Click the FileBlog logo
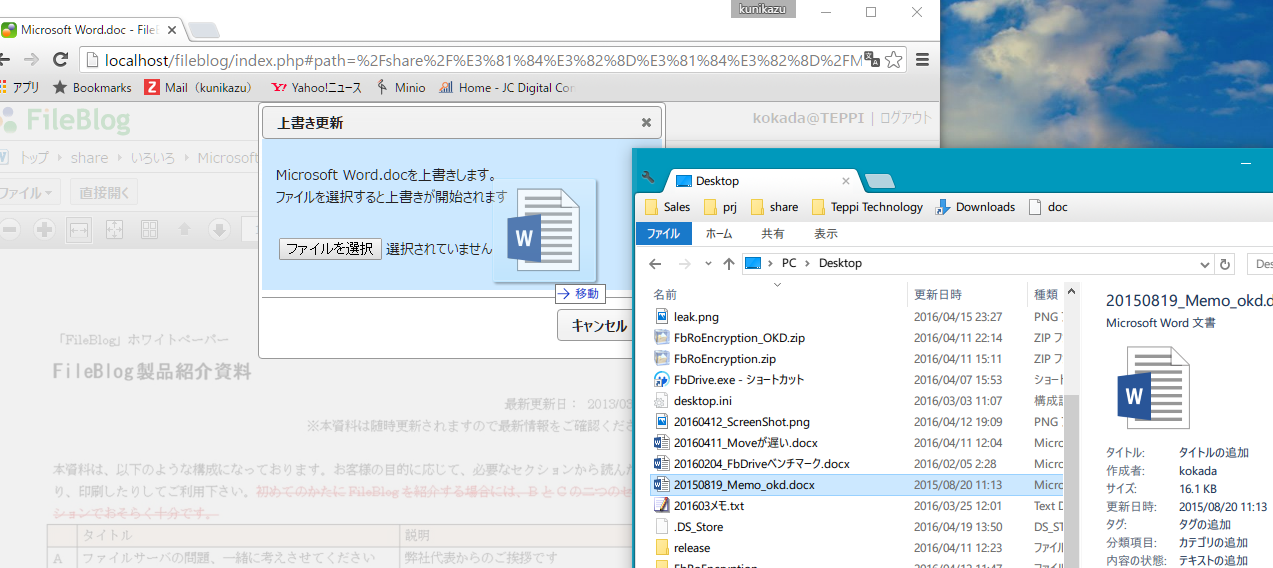 tap(66, 122)
